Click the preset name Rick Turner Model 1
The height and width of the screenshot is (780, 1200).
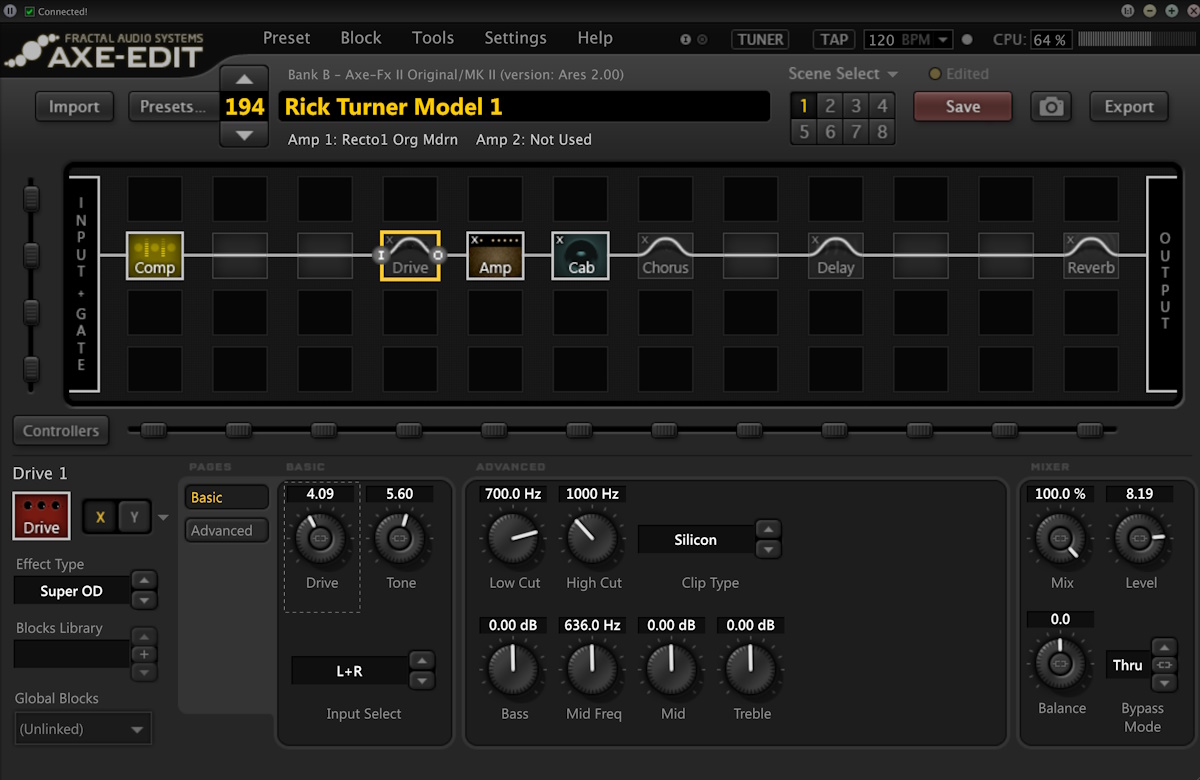(524, 107)
